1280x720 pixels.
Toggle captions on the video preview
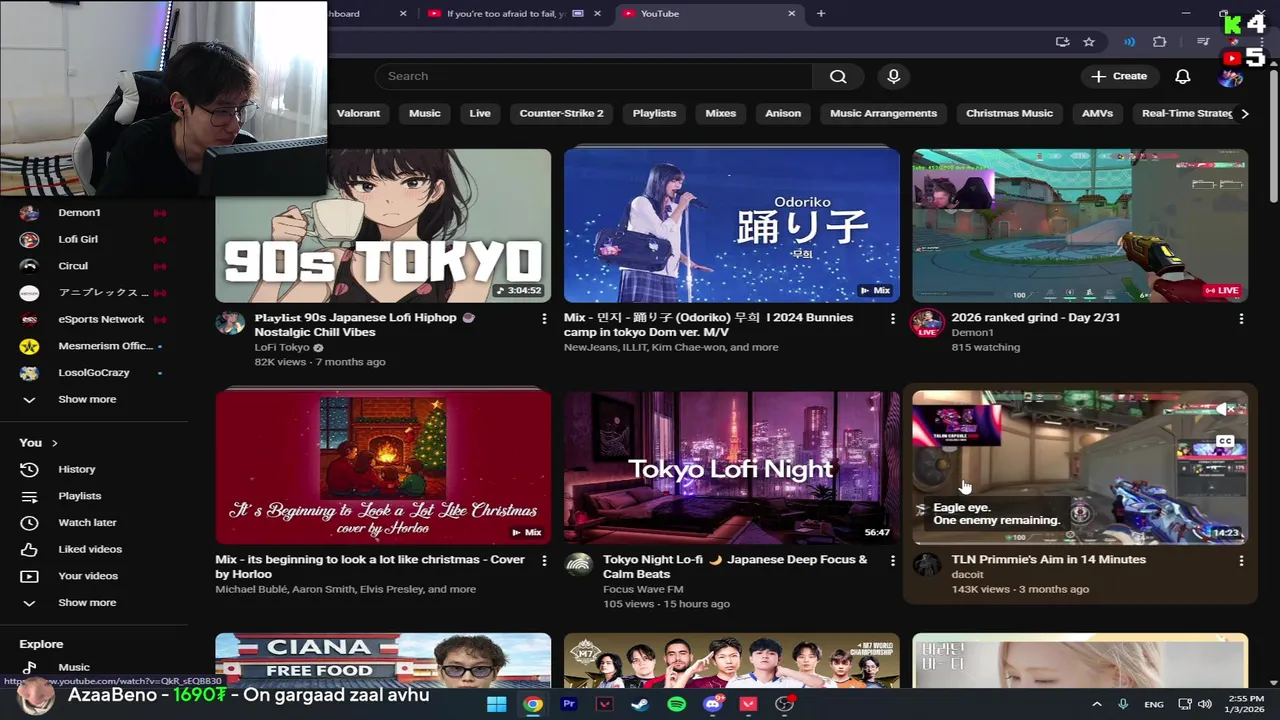pyautogui.click(x=1225, y=441)
